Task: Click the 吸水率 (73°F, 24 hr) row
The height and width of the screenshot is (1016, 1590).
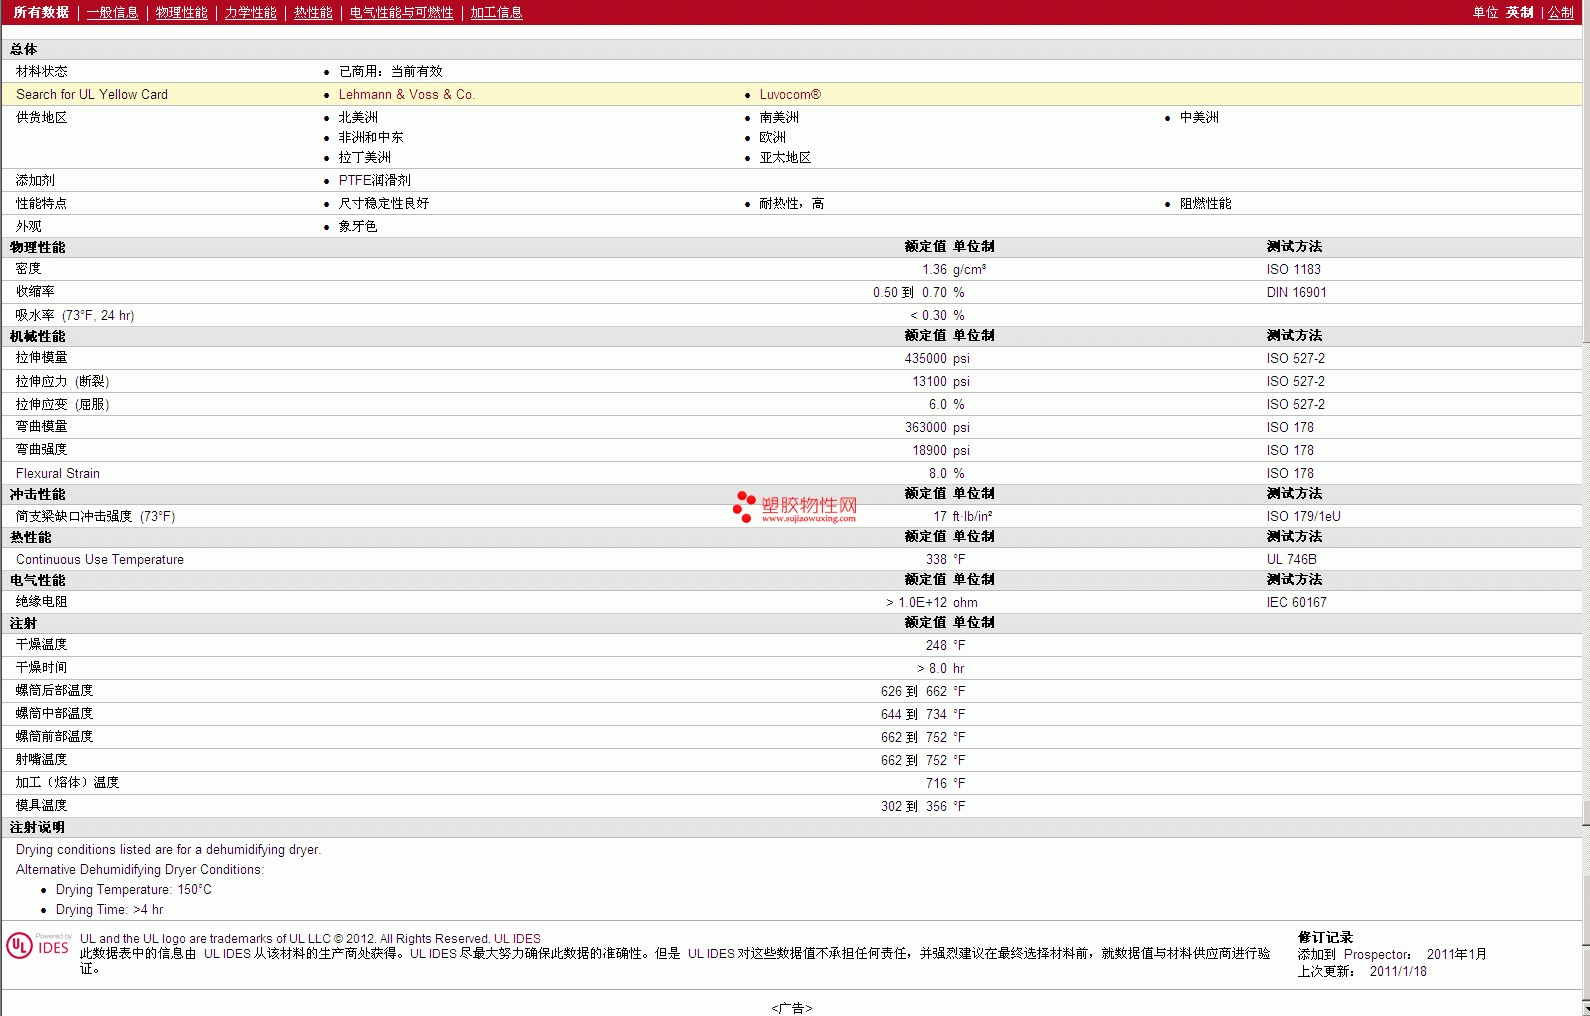Action: coord(792,315)
